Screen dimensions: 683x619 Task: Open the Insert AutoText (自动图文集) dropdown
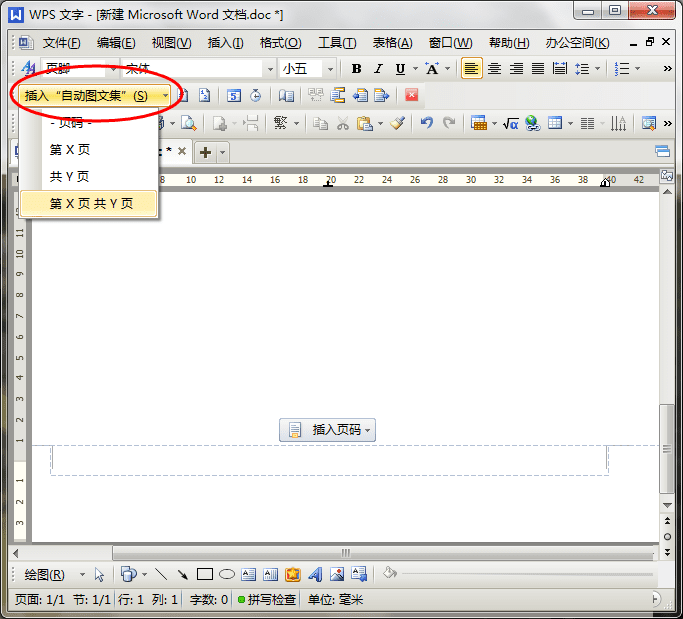[x=95, y=95]
